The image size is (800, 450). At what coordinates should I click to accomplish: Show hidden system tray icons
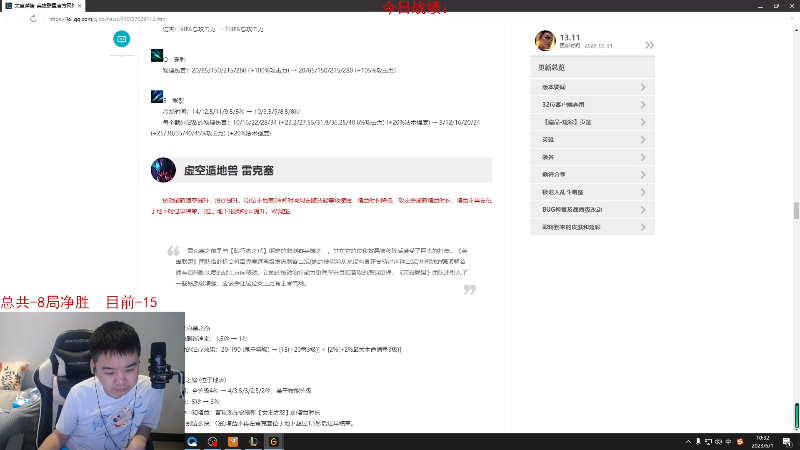click(x=688, y=442)
